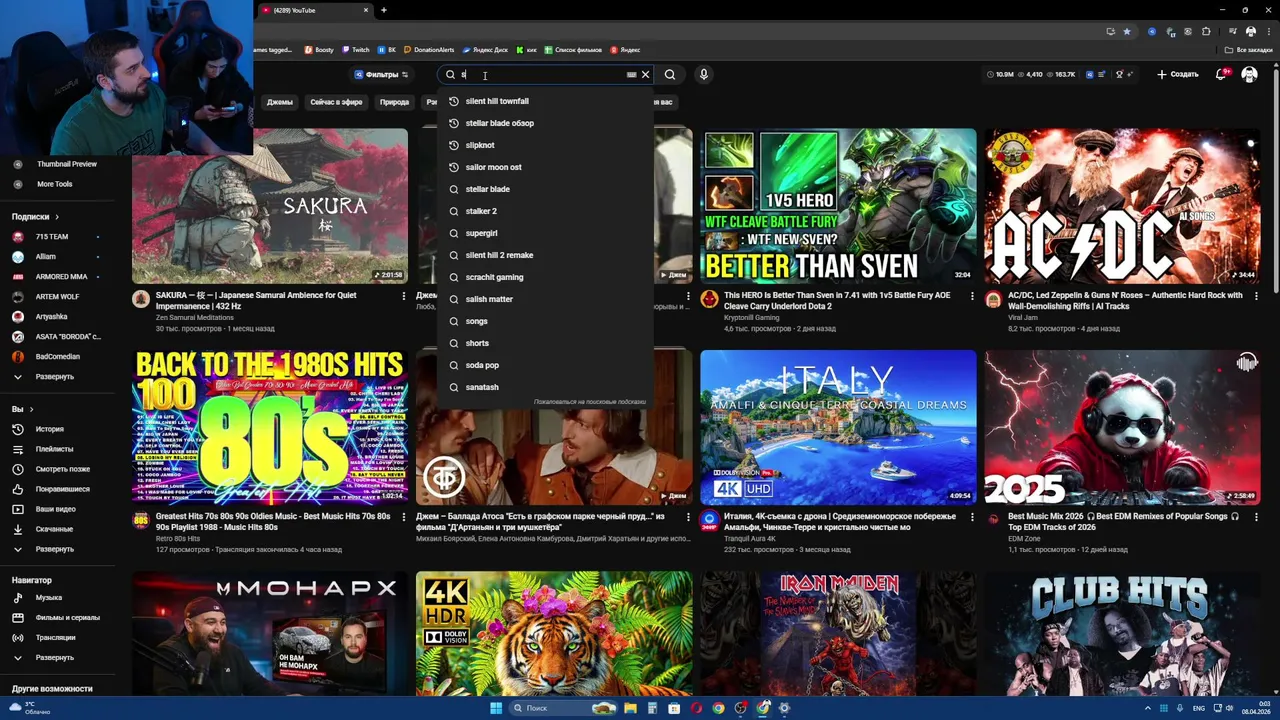Open the on-screen keyboard icon in the search box
The height and width of the screenshot is (720, 1280).
pos(631,74)
